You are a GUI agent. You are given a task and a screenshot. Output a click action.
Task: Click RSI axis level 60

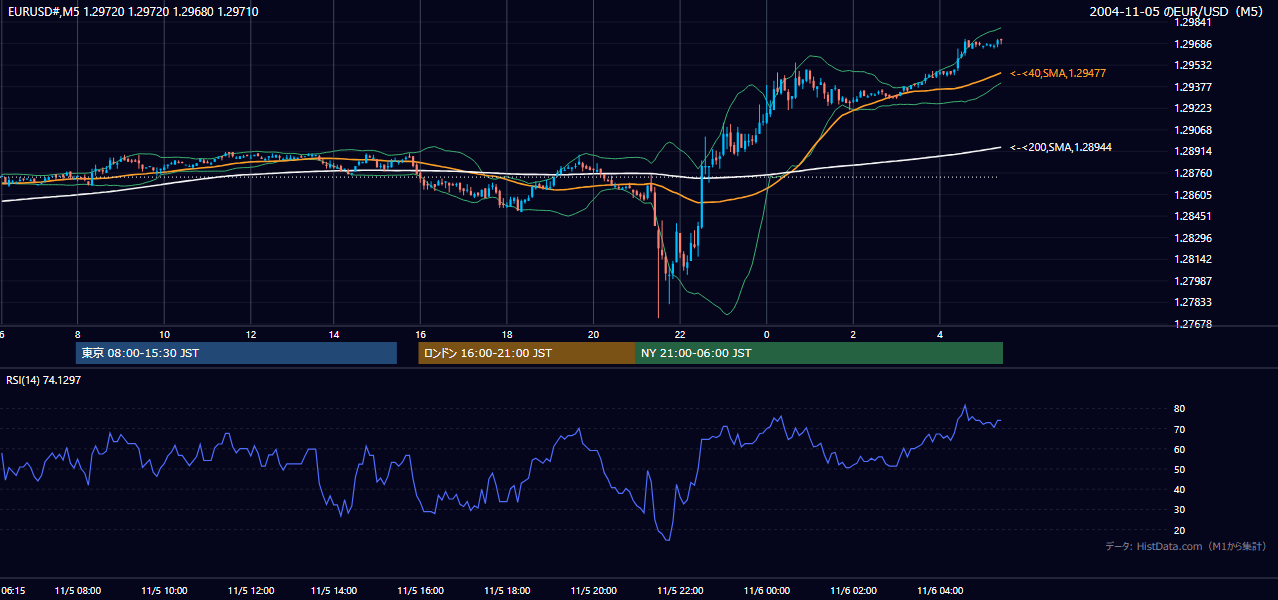coord(1180,449)
